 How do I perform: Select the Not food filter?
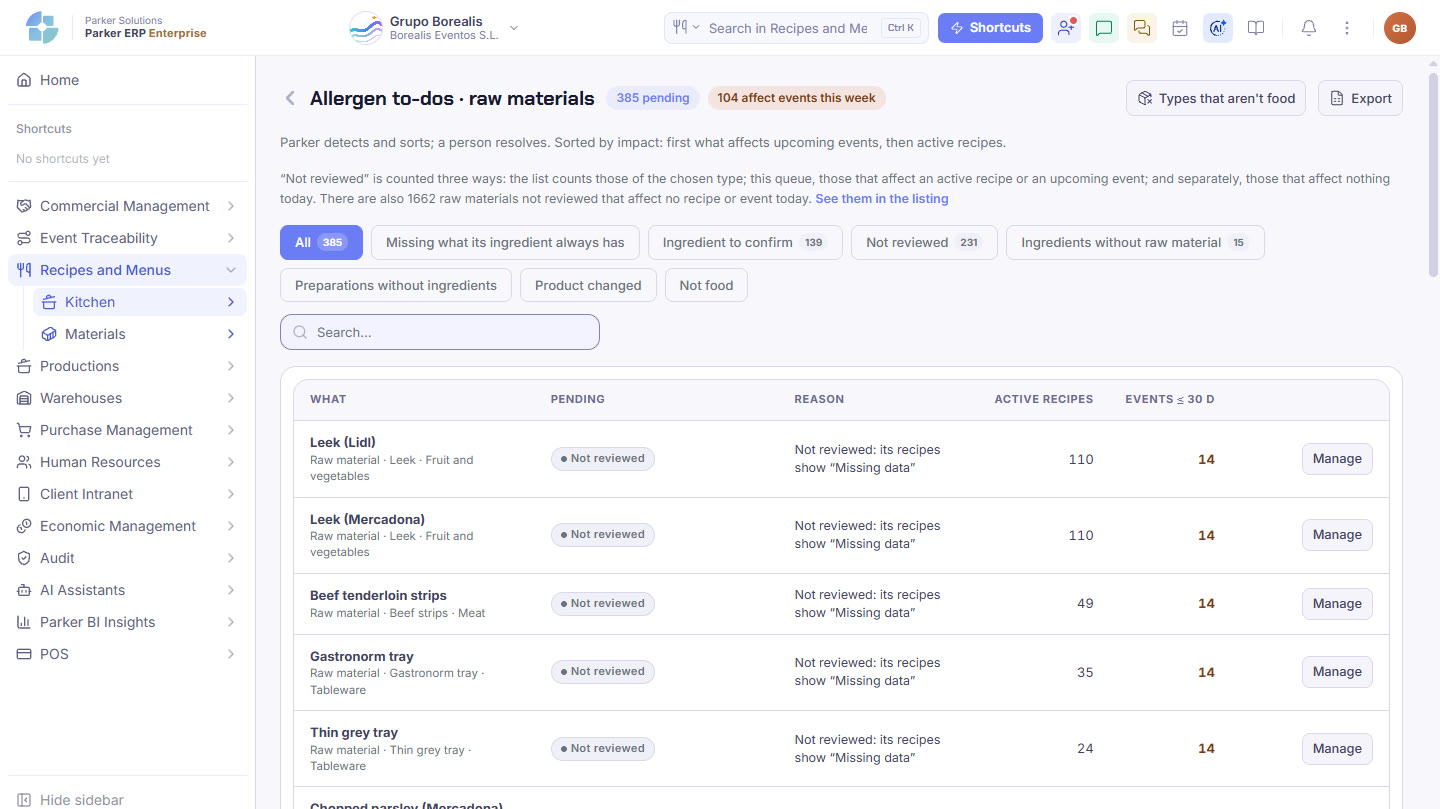[706, 285]
